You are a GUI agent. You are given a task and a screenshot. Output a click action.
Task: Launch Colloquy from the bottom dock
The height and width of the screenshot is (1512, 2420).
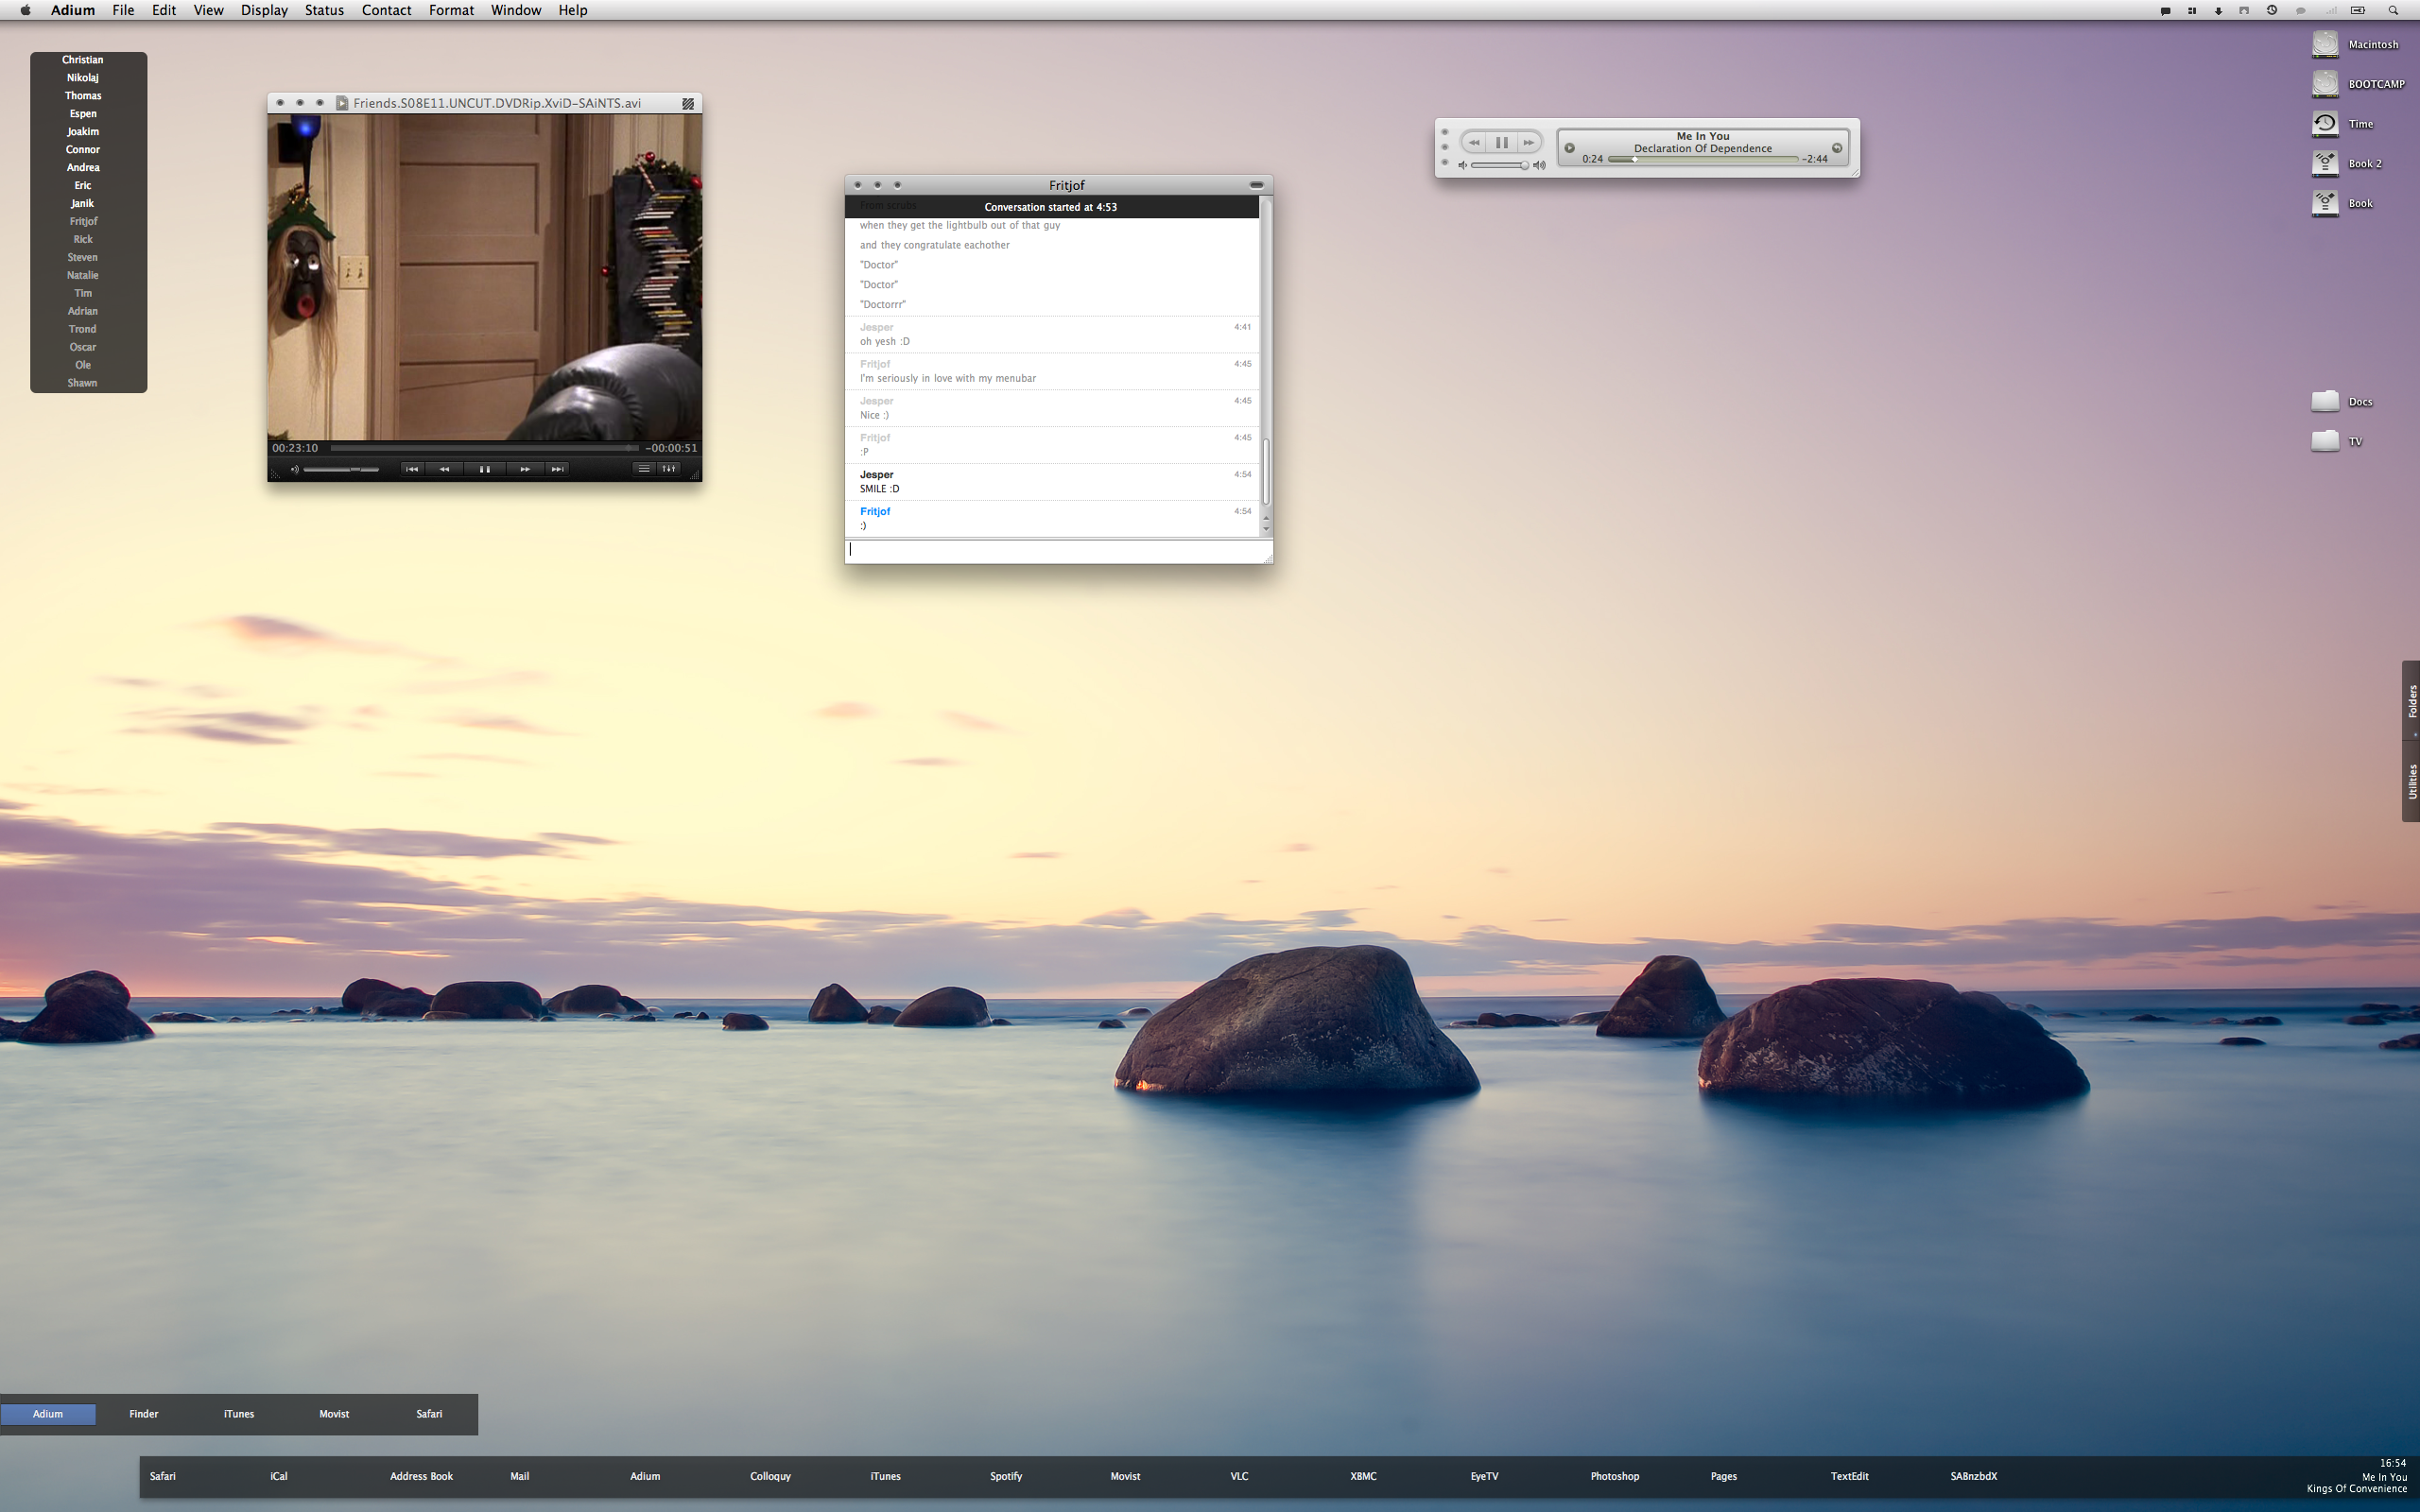770,1477
